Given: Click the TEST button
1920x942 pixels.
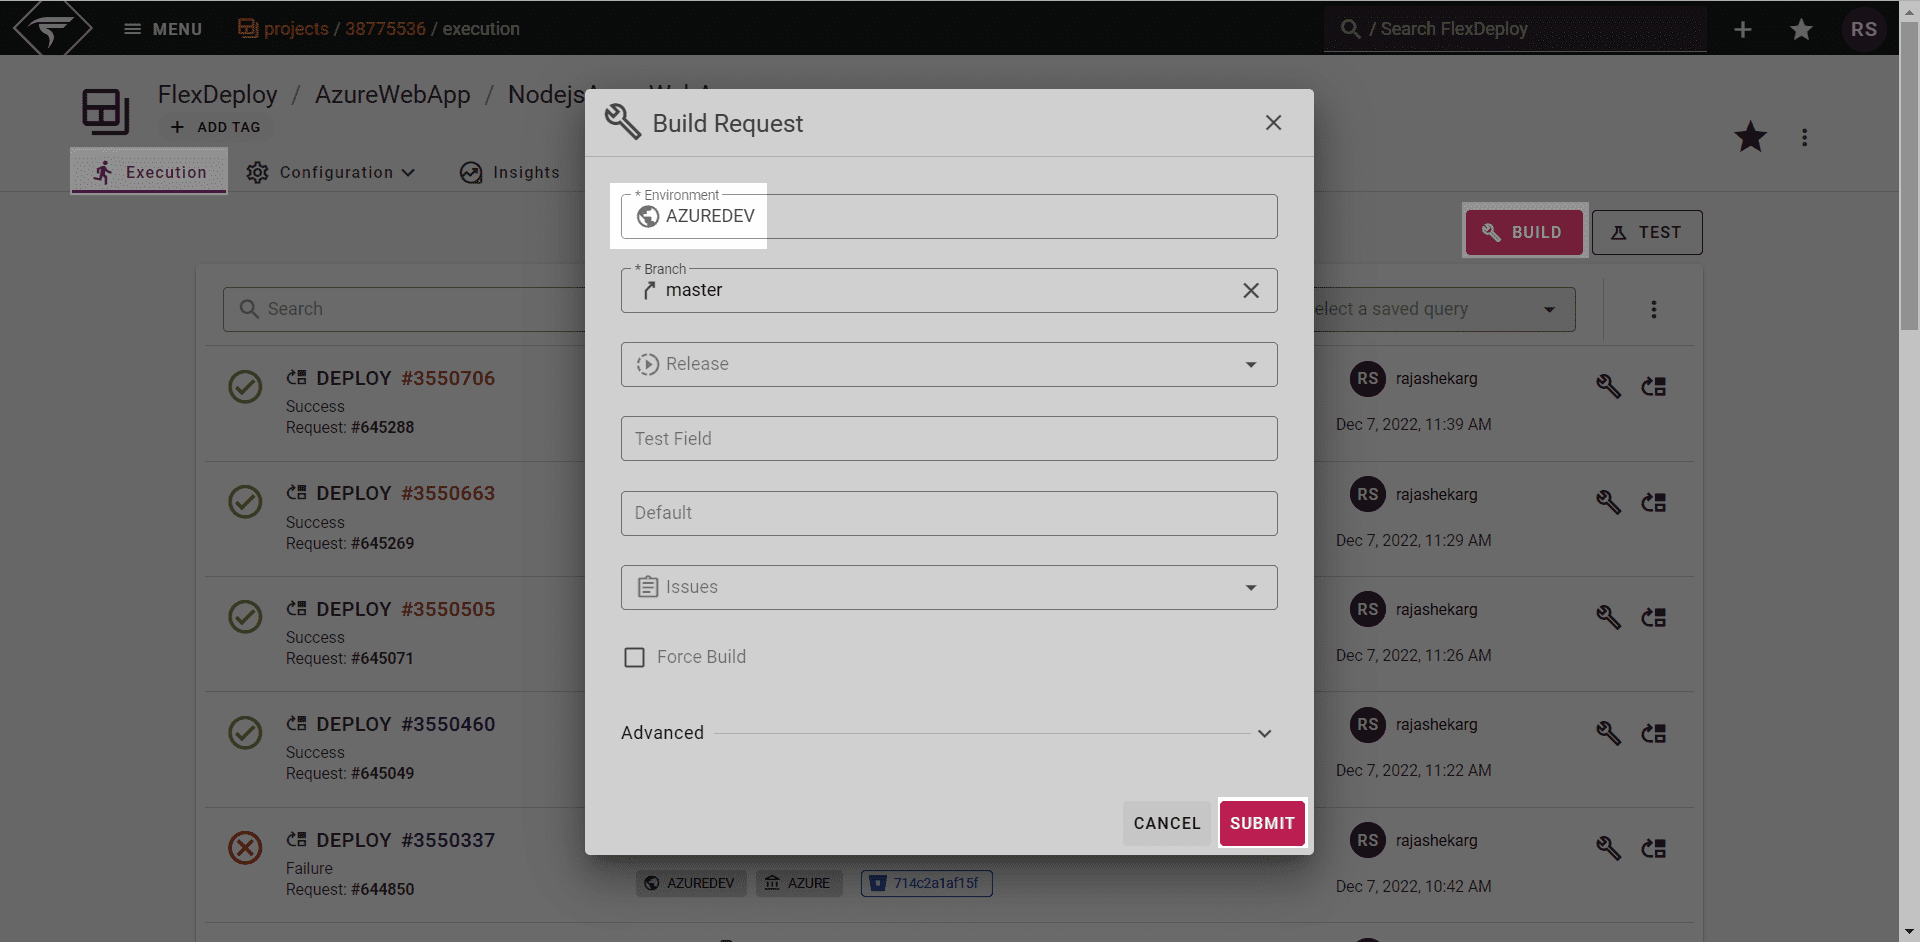Looking at the screenshot, I should coord(1647,232).
